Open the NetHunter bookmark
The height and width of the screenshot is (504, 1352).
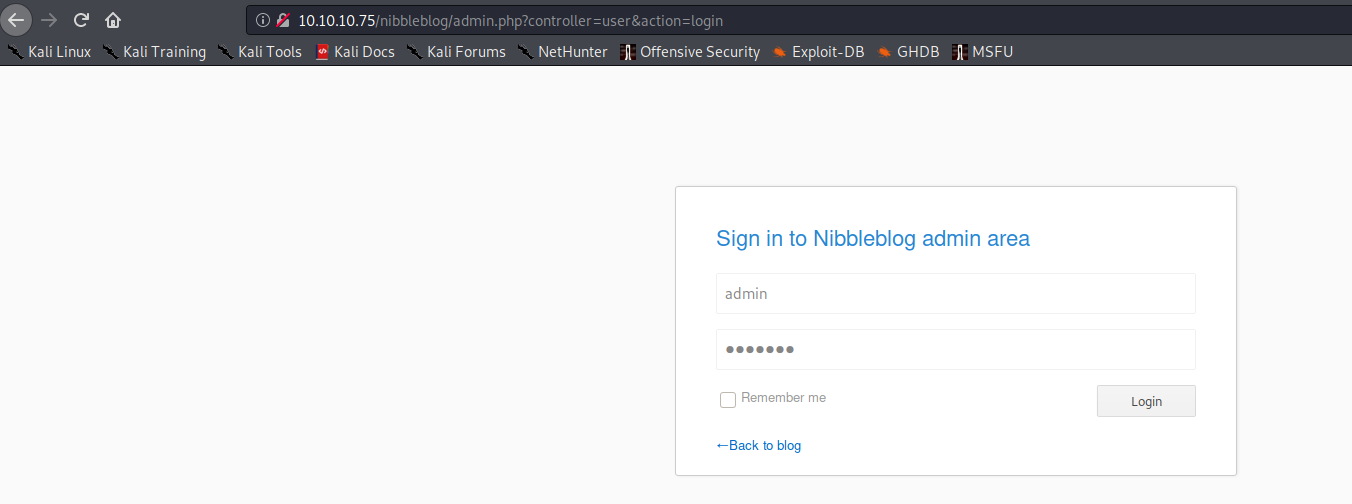(562, 52)
